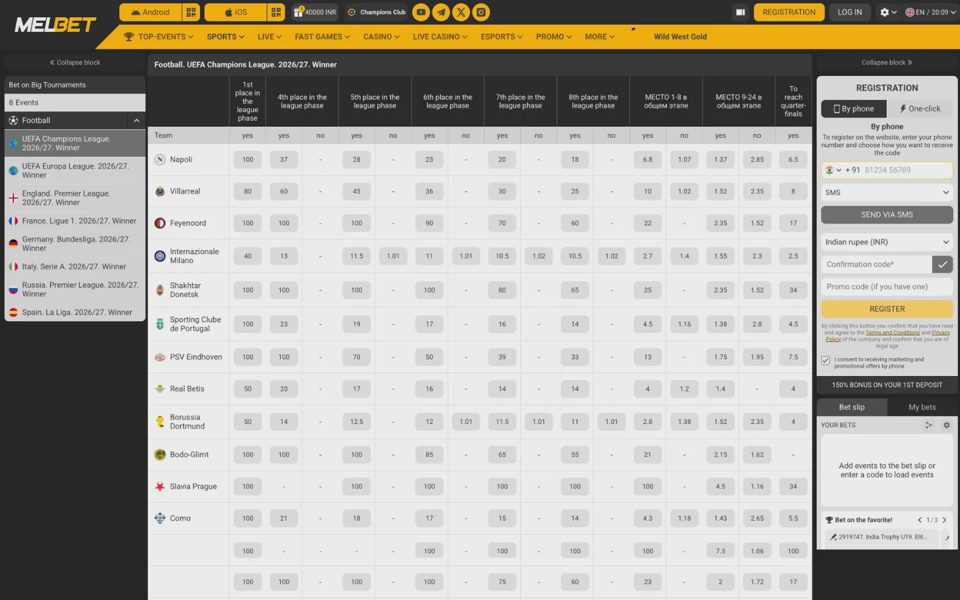Click the Promo code input field
Screen dimensions: 960x600
[887, 287]
